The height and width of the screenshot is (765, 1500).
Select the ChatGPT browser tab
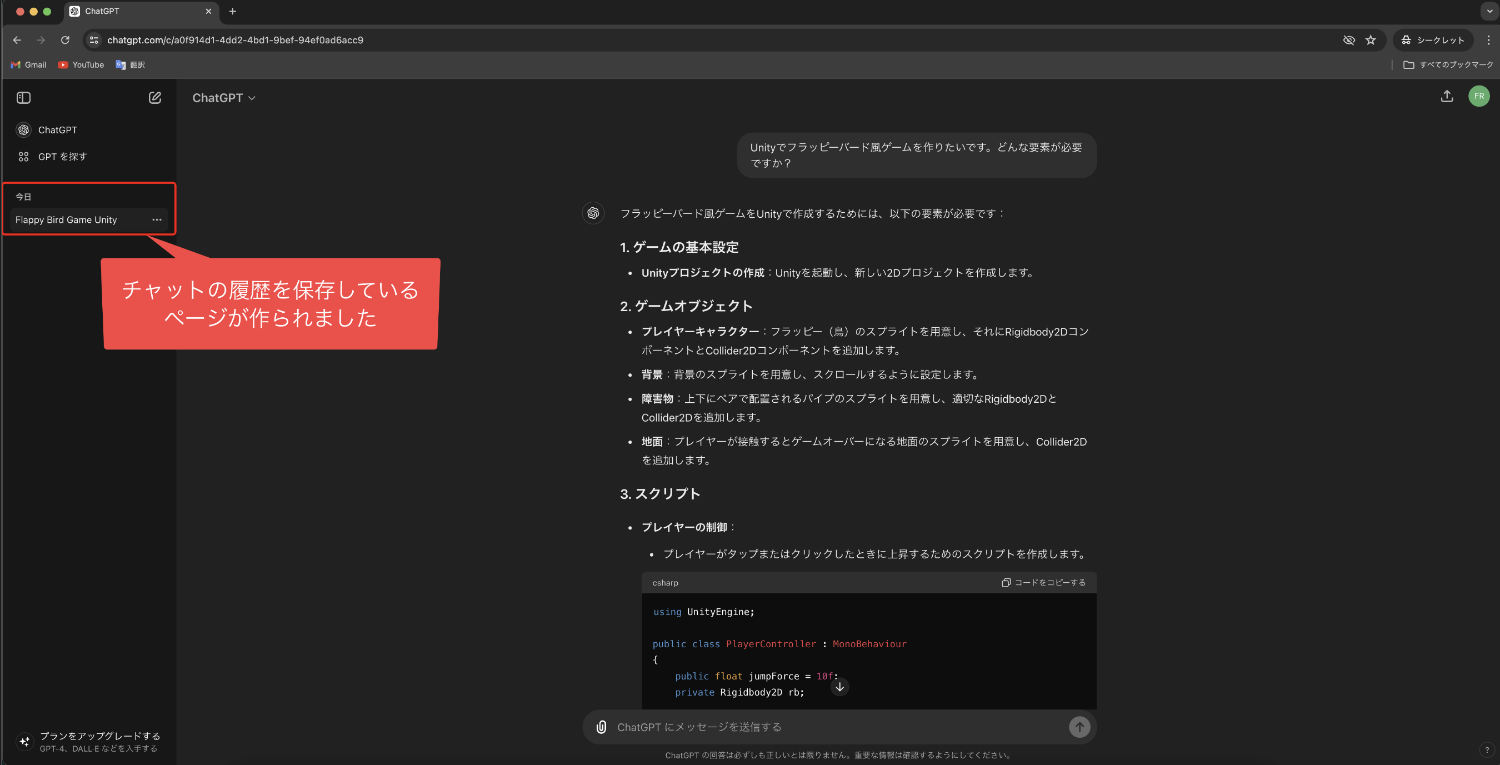140,11
